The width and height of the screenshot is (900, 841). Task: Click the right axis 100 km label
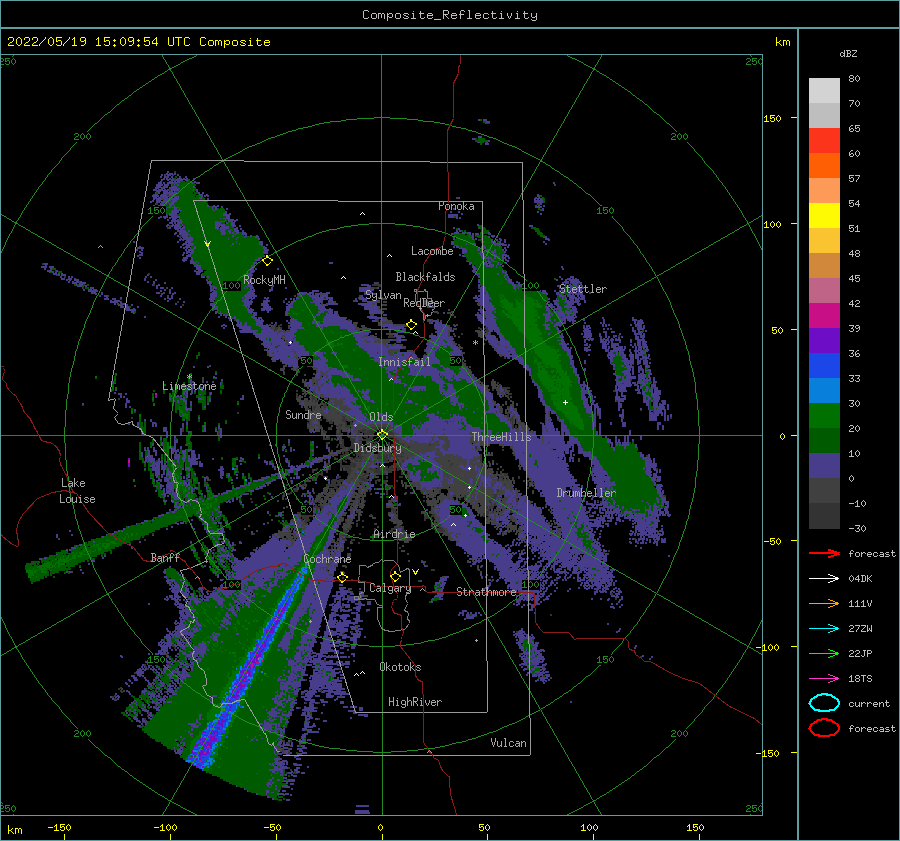772,224
